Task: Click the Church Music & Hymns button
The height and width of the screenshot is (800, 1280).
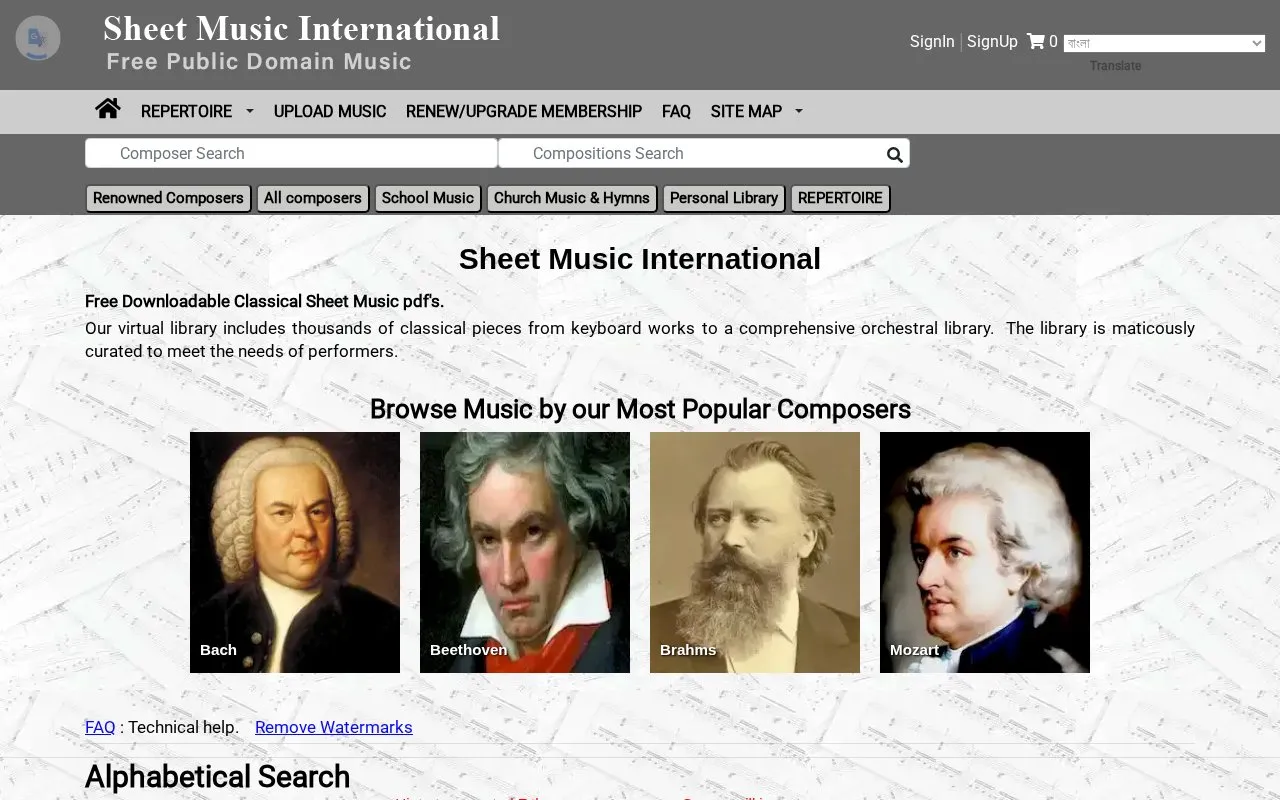Action: click(x=572, y=198)
